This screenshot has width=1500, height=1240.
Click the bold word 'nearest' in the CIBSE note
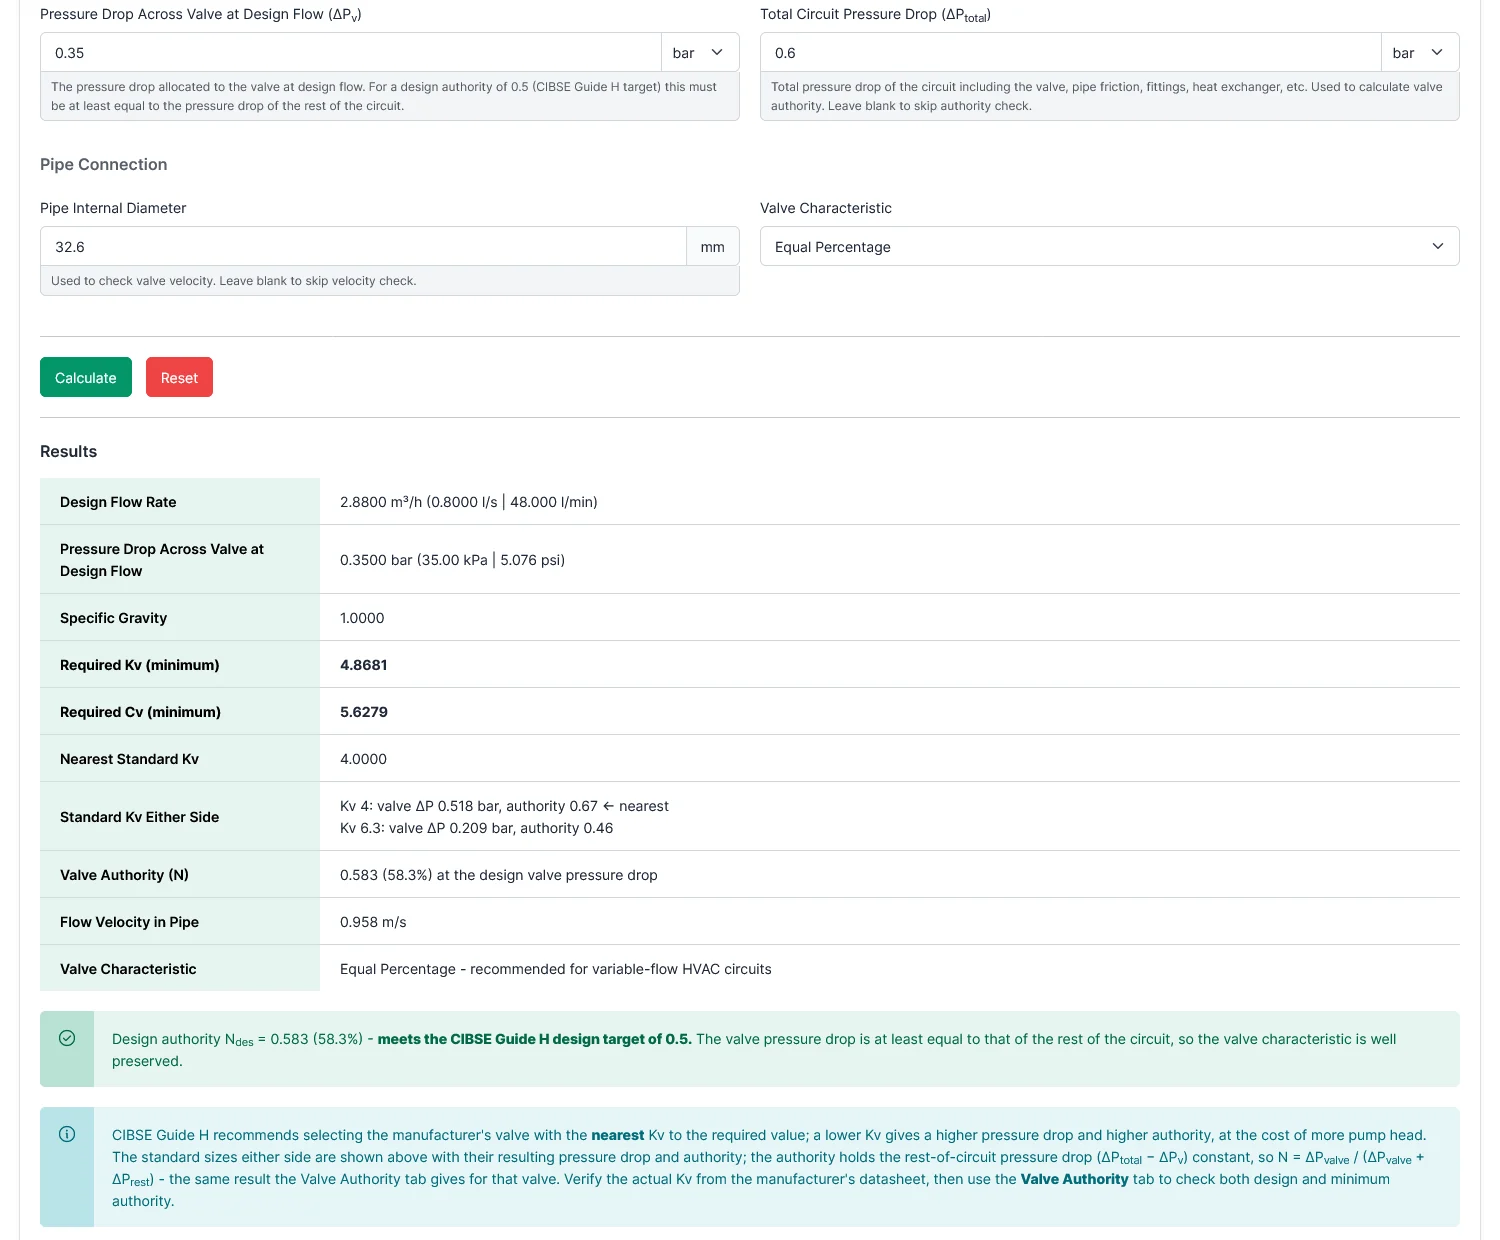click(x=618, y=1135)
